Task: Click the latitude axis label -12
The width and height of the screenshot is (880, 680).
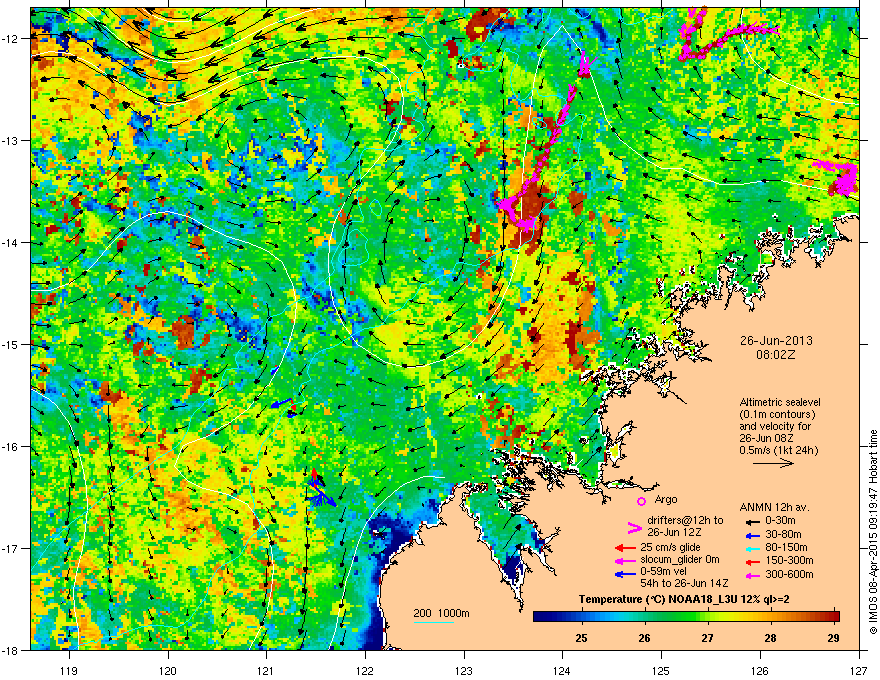Action: [10, 39]
